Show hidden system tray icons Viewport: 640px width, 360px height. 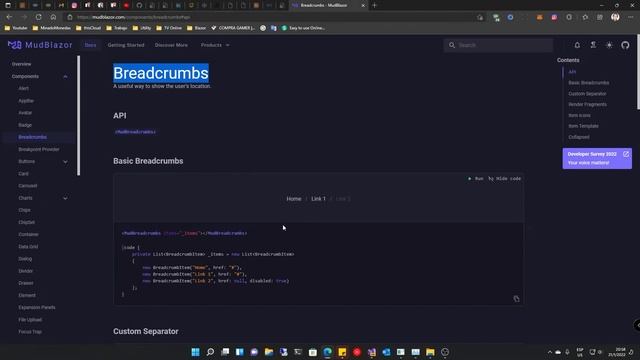click(x=549, y=352)
